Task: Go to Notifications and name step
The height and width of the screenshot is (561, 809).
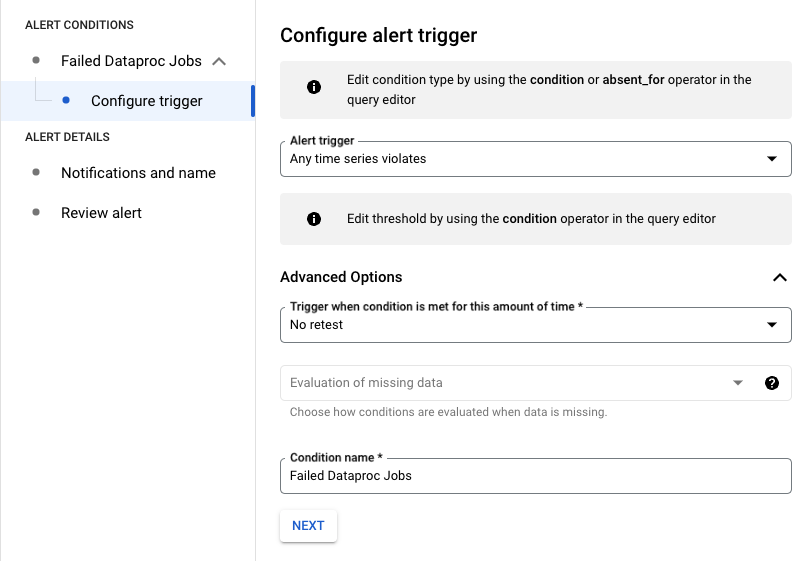Action: coord(138,173)
